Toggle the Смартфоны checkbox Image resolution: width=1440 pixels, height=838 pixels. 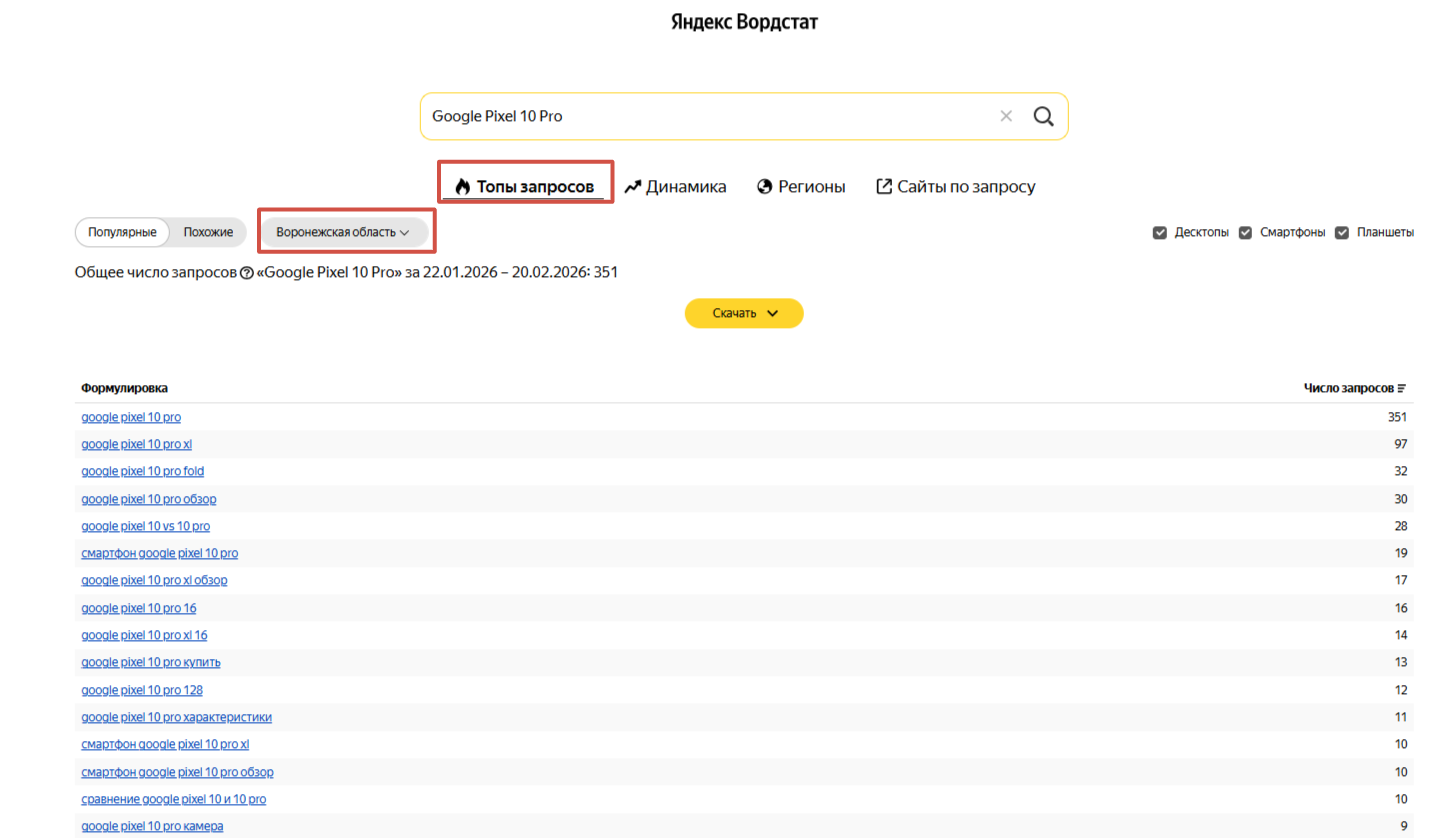1246,233
